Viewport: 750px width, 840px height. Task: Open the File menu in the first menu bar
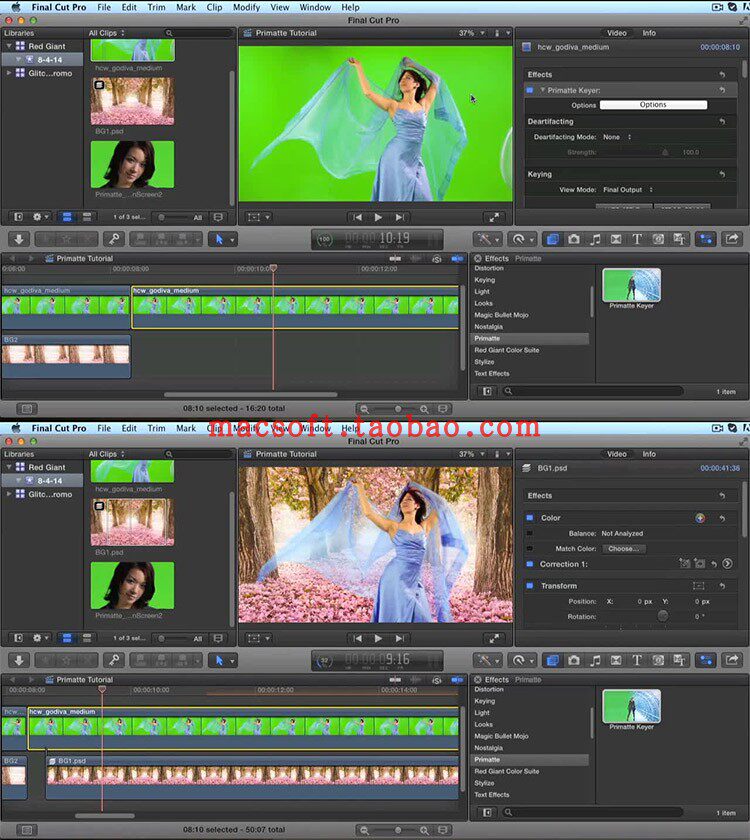pos(104,7)
